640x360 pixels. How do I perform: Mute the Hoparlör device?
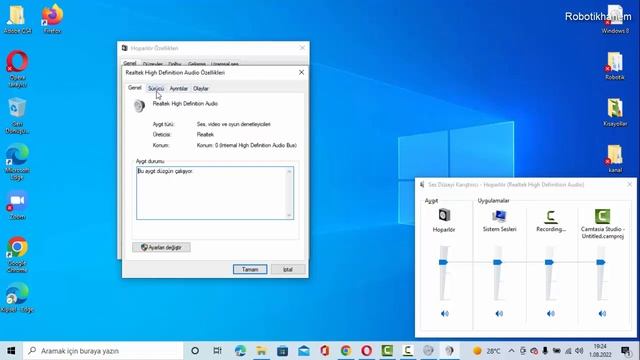coord(445,313)
